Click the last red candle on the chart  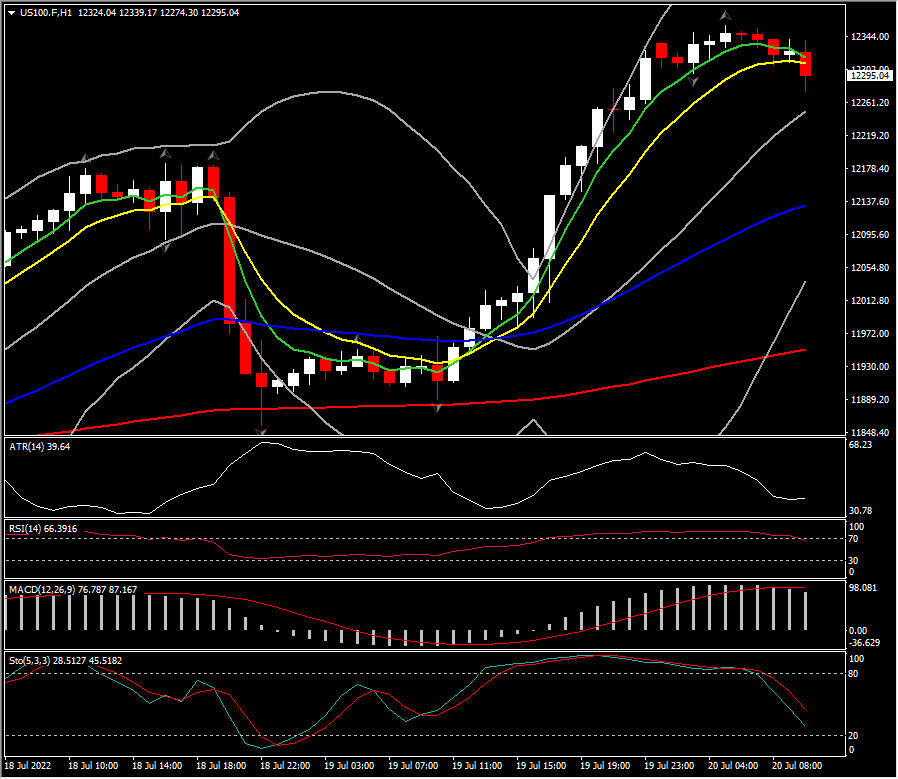point(806,63)
